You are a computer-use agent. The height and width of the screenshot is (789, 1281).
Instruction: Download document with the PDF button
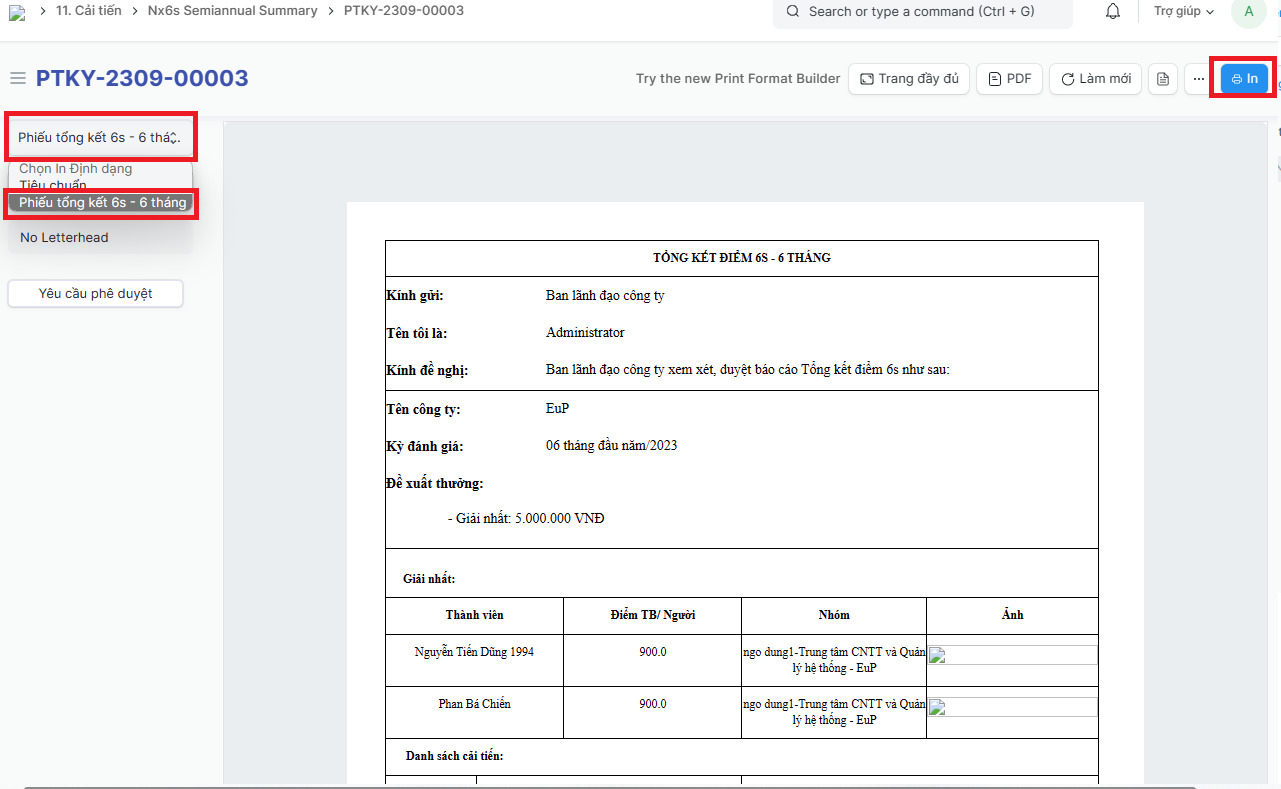[x=1009, y=79]
